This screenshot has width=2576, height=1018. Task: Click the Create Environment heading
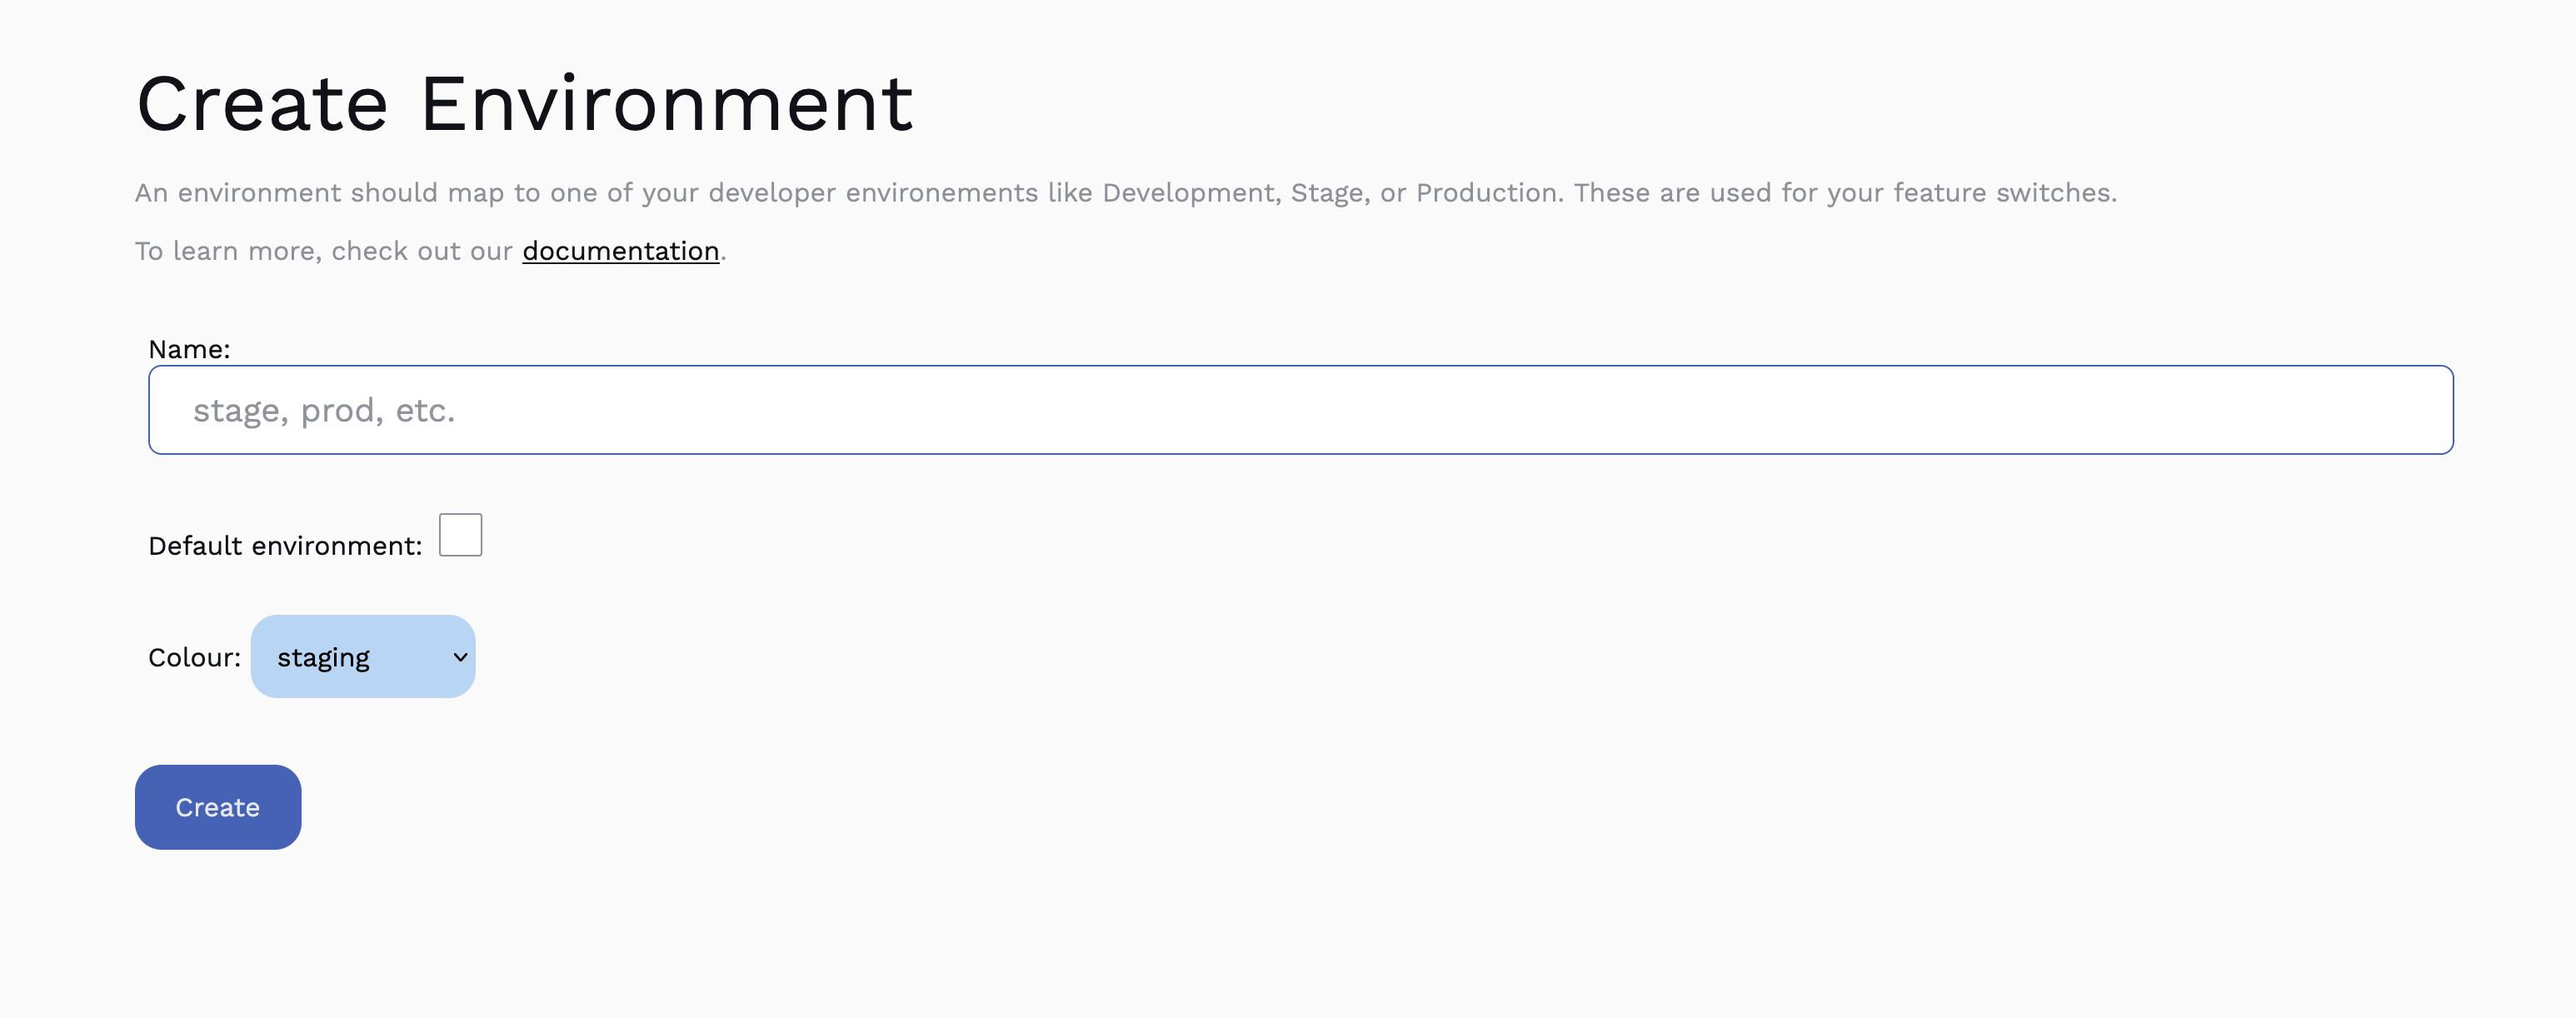click(525, 100)
